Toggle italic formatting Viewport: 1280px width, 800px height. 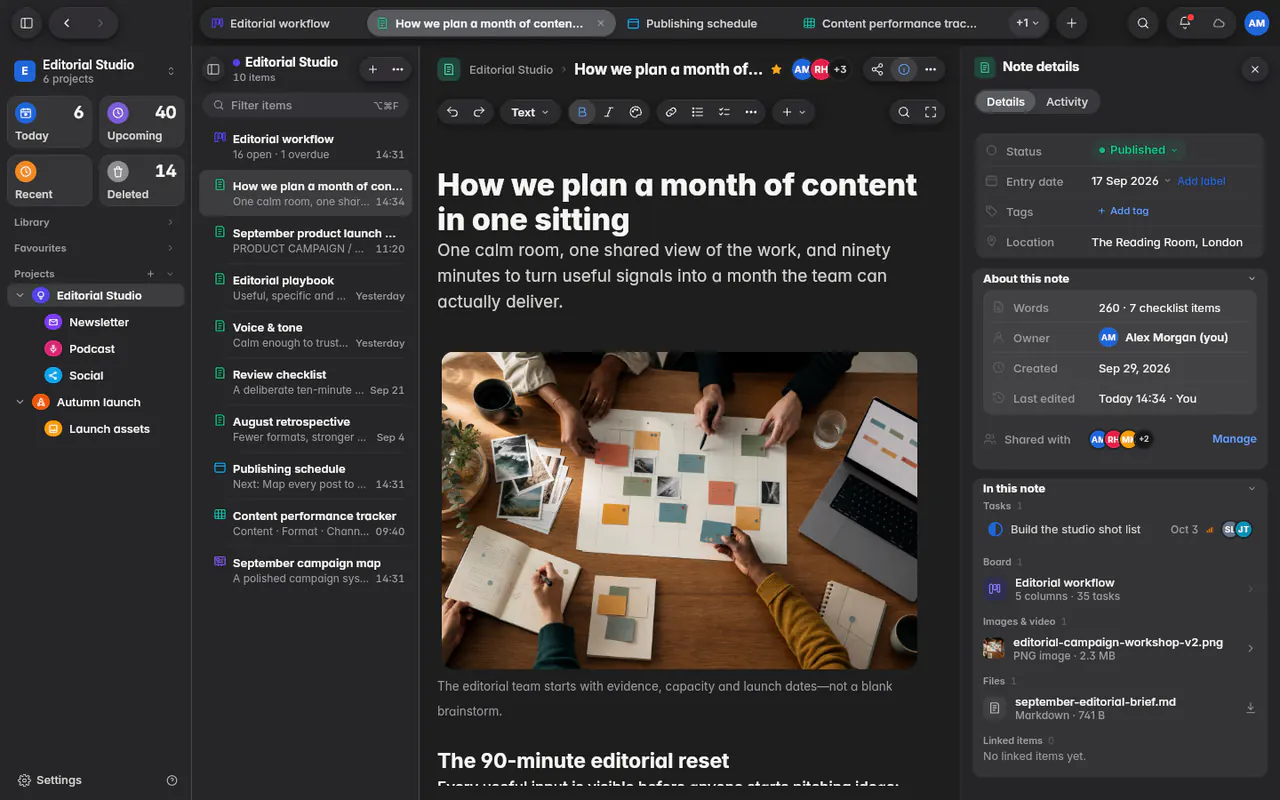tap(609, 112)
